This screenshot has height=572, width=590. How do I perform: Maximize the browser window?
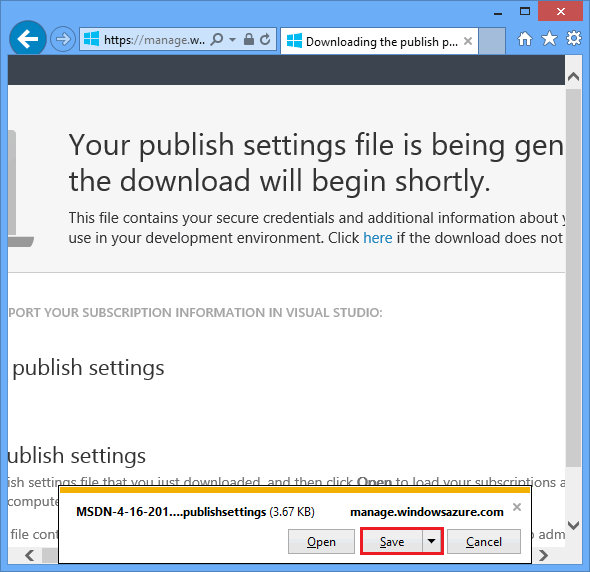(525, 11)
